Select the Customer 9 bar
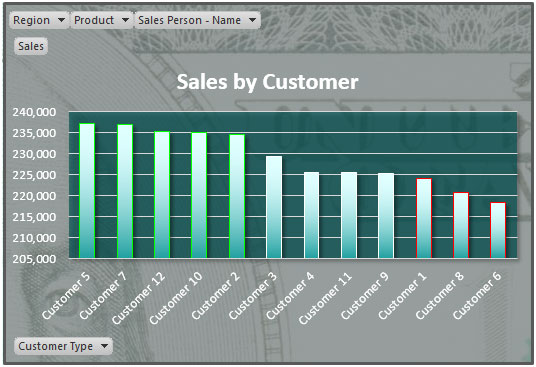Image resolution: width=536 pixels, height=367 pixels. (386, 216)
